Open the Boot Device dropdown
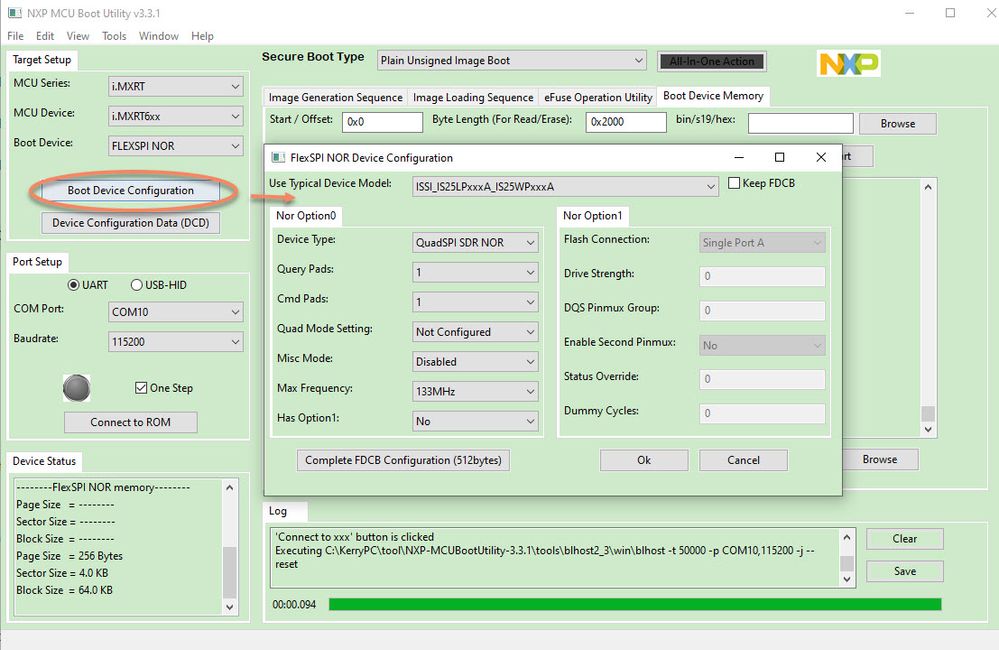This screenshot has height=650, width=999. coord(176,146)
